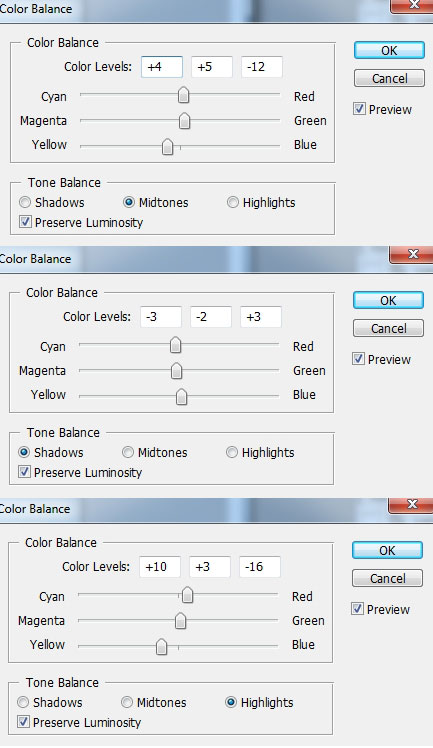The width and height of the screenshot is (433, 748).
Task: Click OK in the Midtones Color Balance dialog
Action: (389, 51)
